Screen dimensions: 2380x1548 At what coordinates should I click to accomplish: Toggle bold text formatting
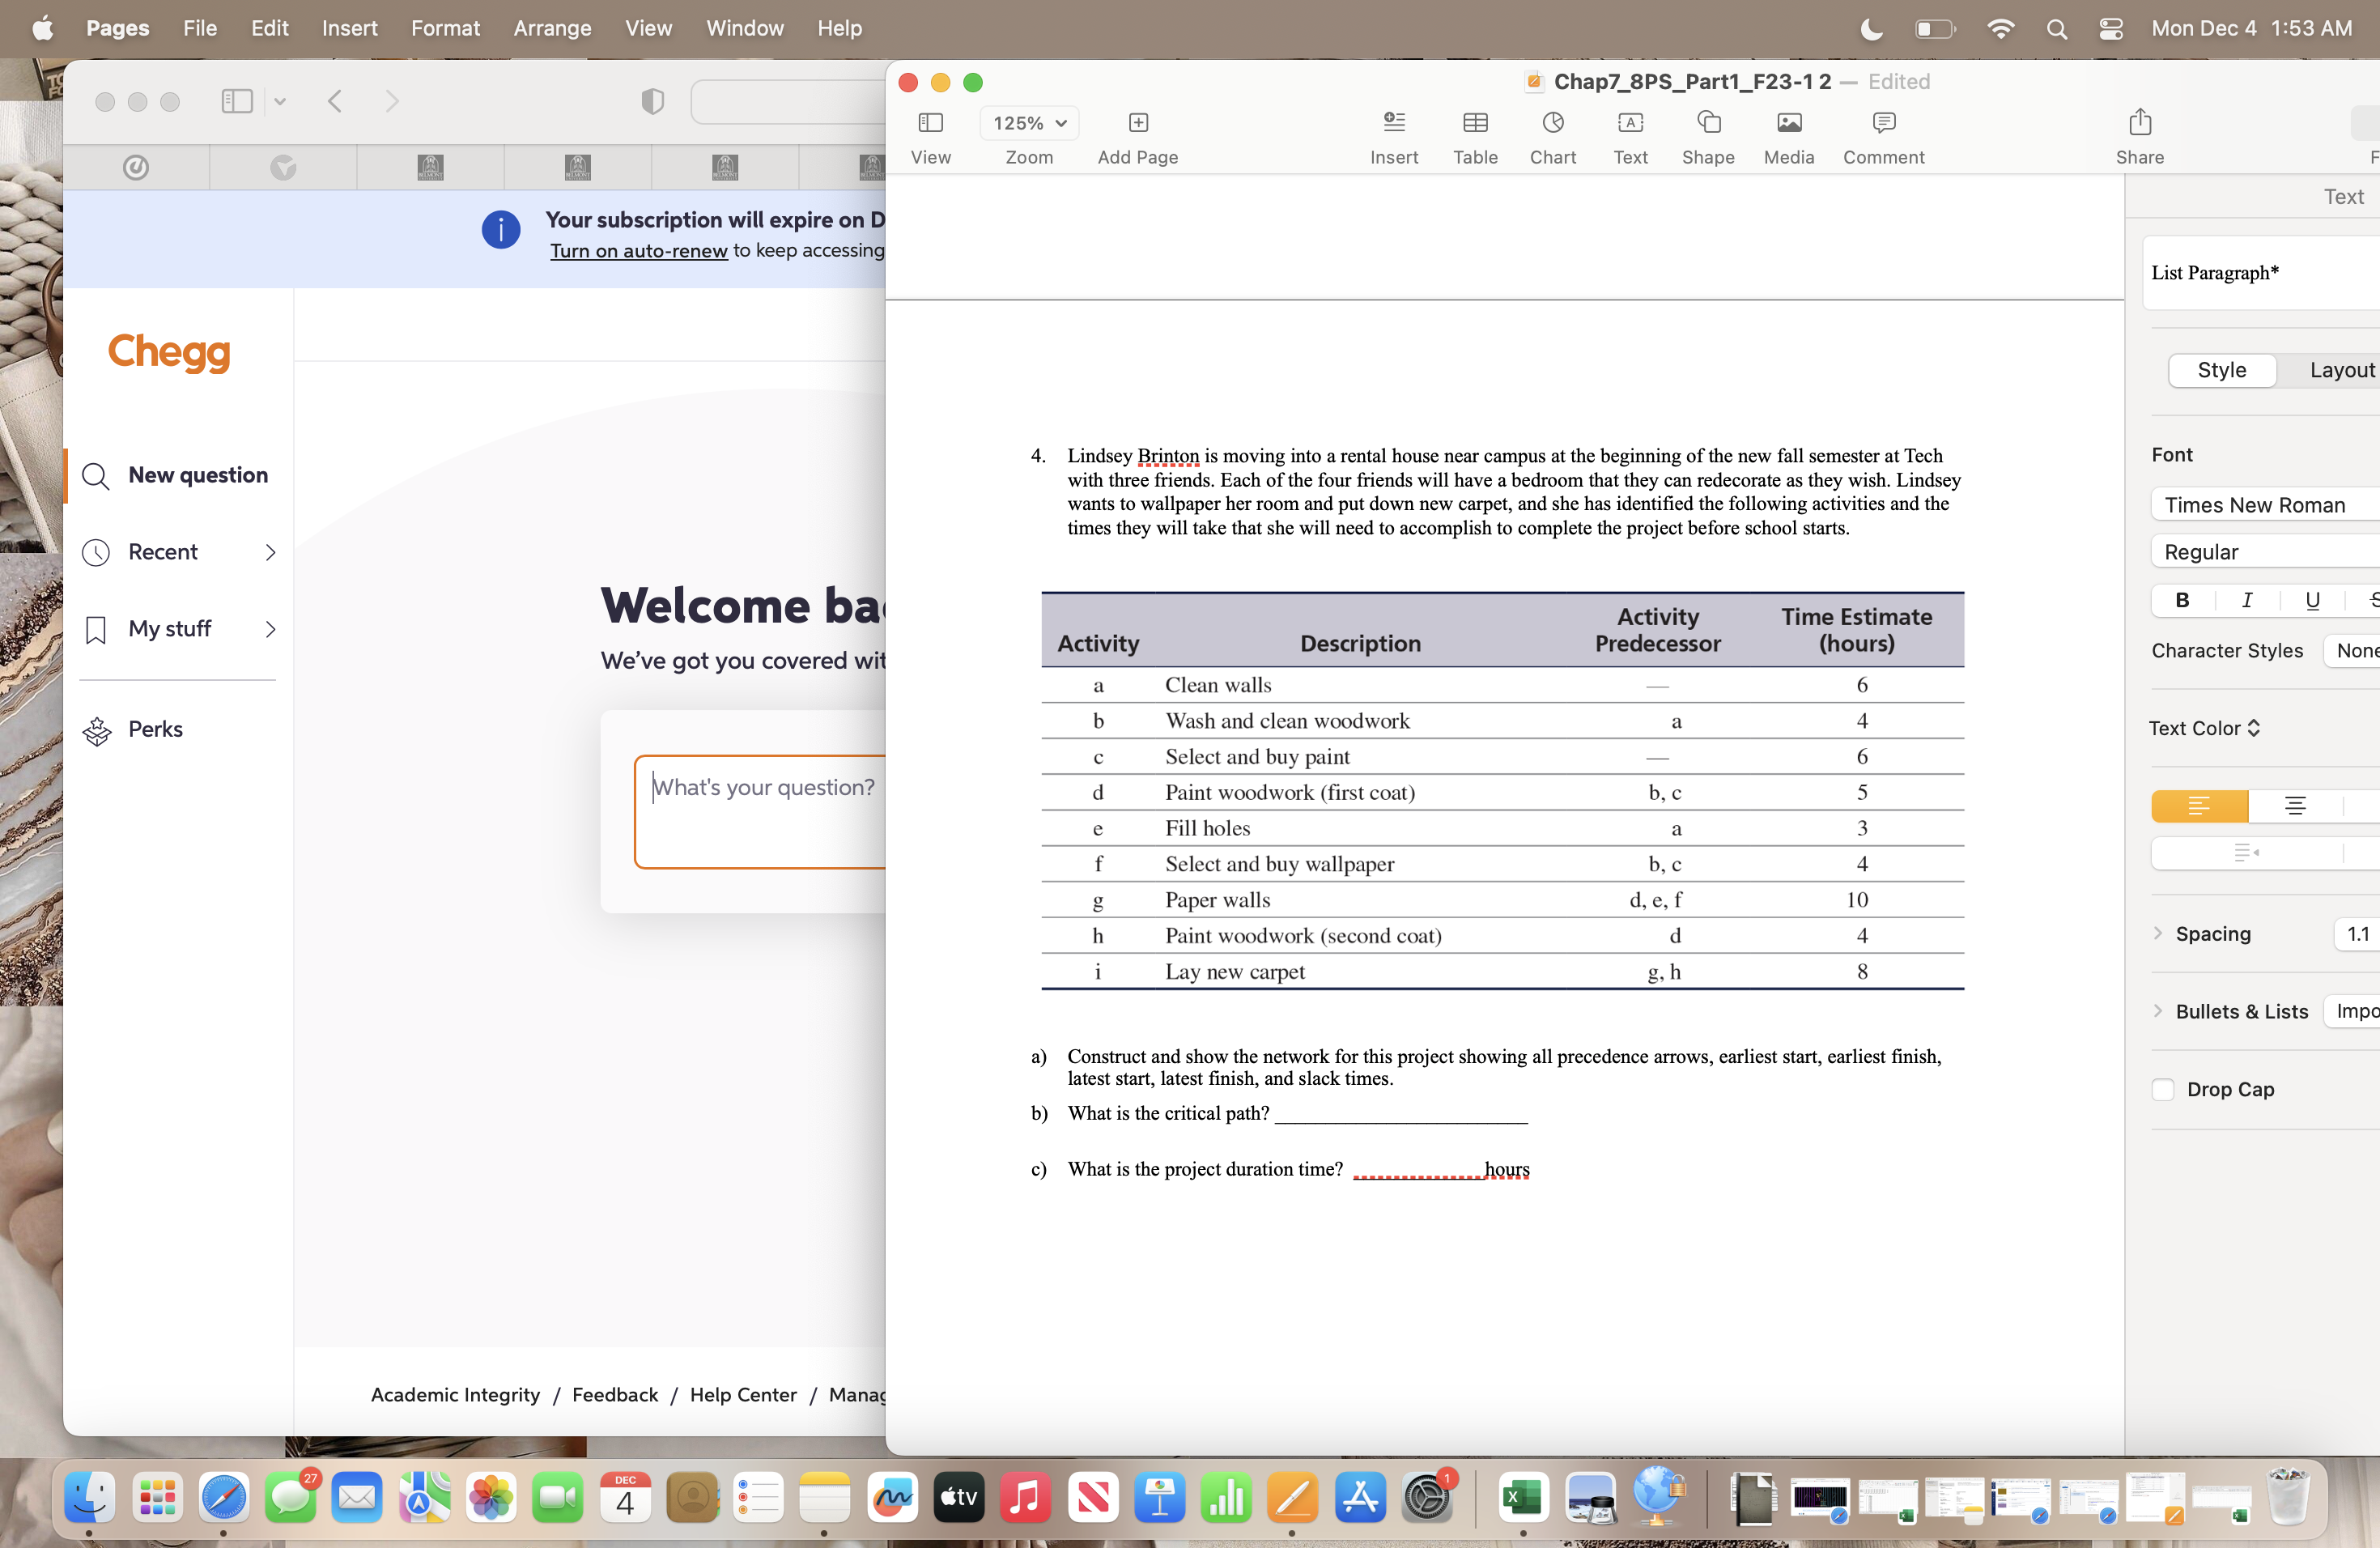[2182, 600]
